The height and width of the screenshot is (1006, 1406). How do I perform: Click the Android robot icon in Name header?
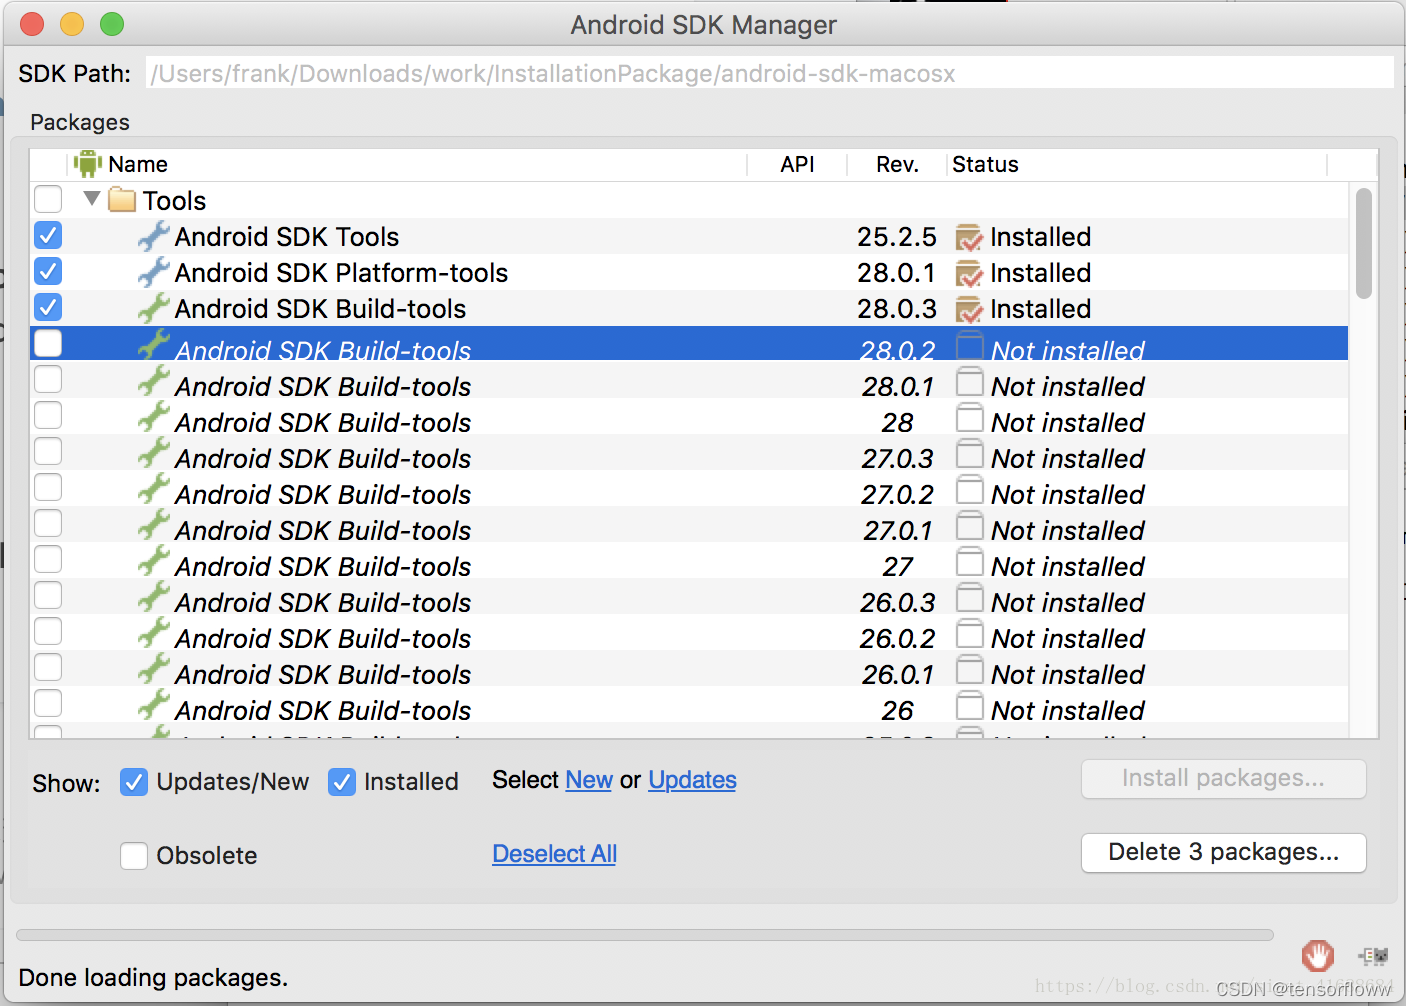[88, 164]
